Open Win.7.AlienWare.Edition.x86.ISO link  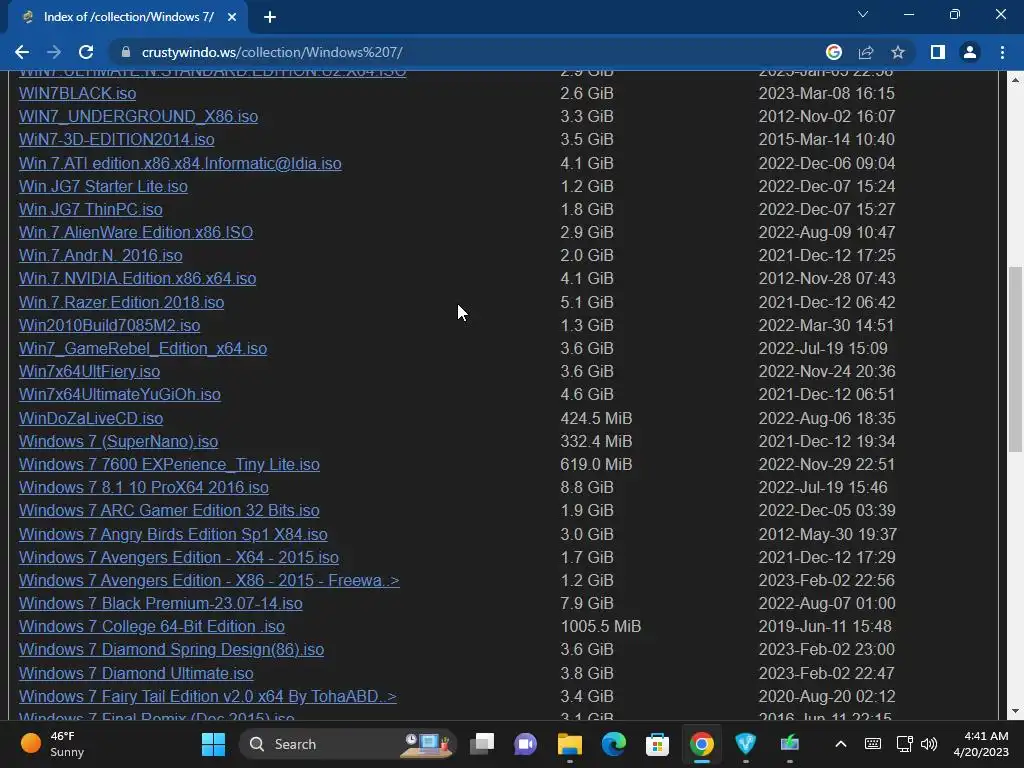click(x=136, y=232)
